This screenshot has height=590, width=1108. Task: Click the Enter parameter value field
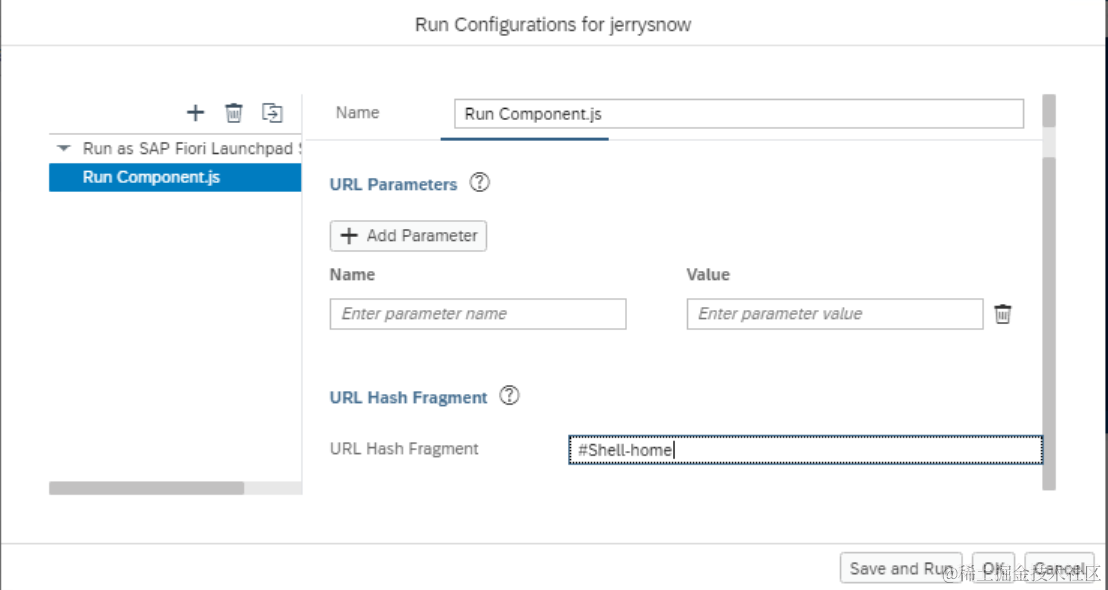coord(834,314)
